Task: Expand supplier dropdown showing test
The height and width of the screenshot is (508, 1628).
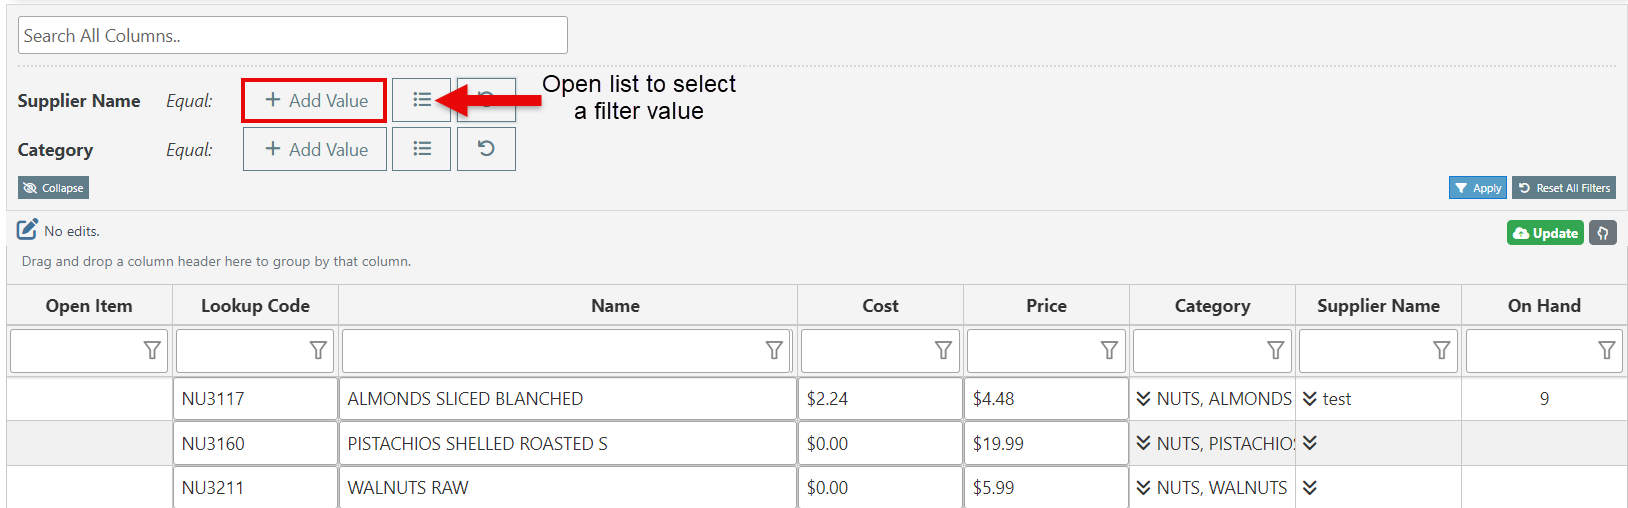Action: click(1309, 399)
